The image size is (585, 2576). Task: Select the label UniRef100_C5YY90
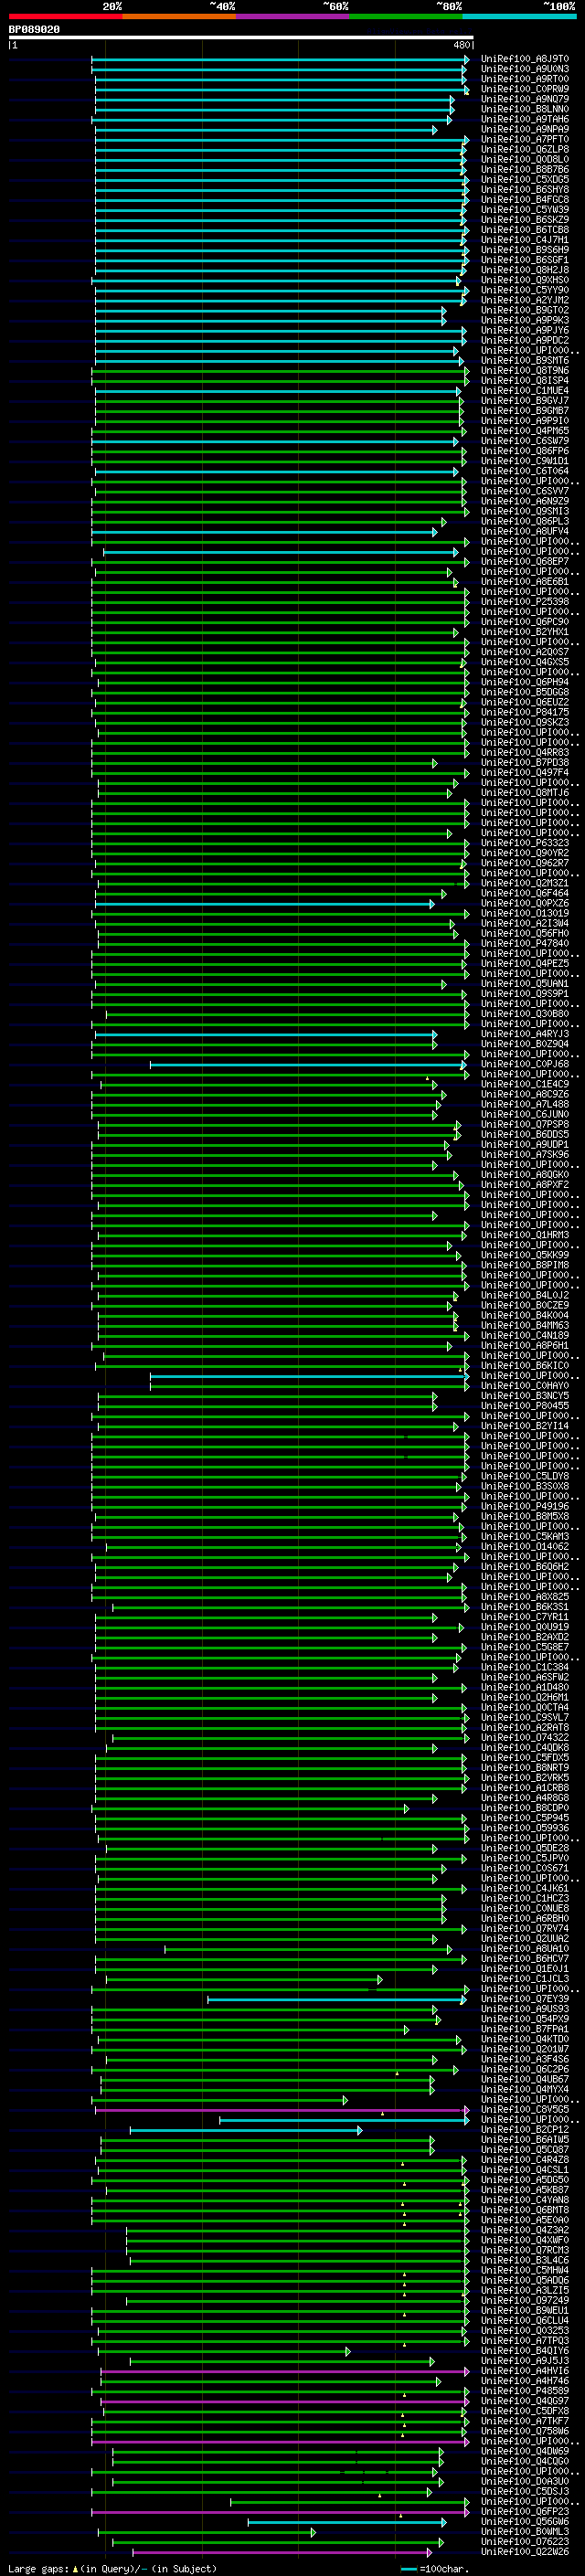[525, 290]
